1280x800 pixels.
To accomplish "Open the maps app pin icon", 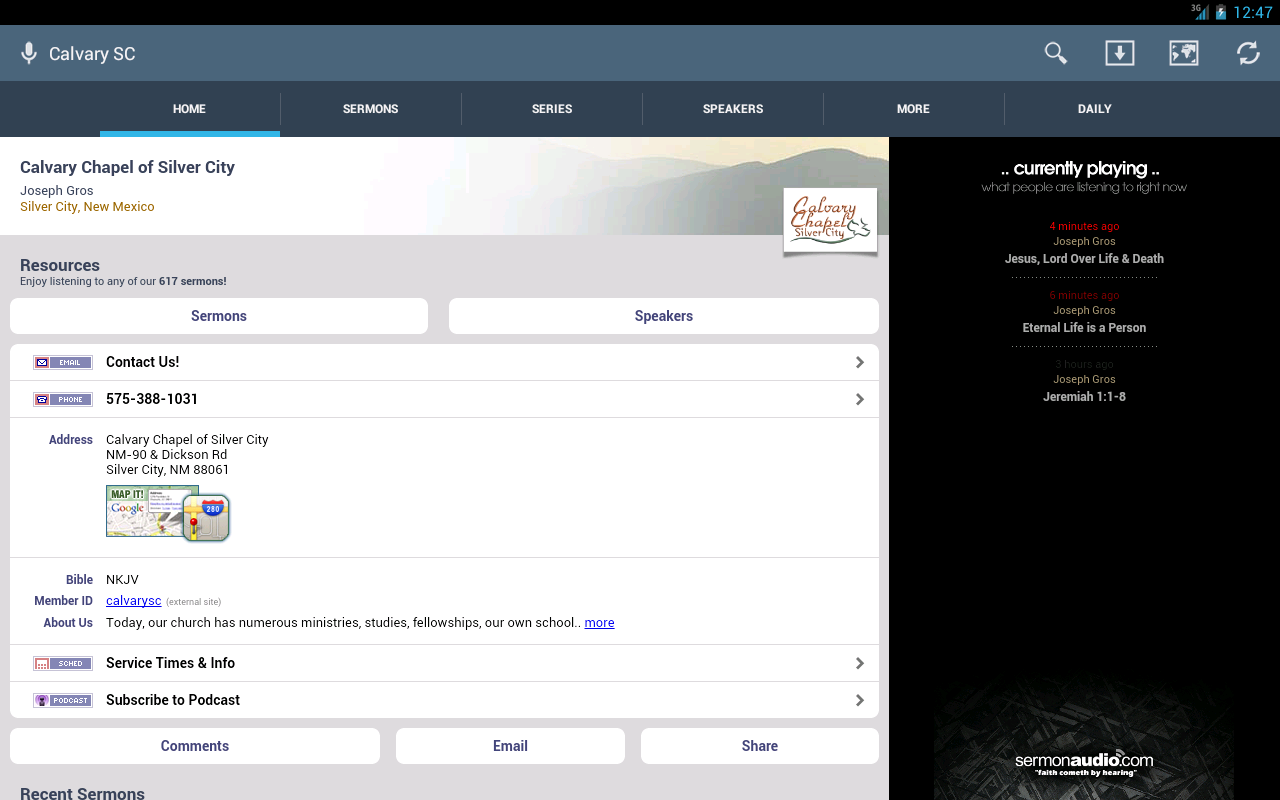I will (x=207, y=518).
